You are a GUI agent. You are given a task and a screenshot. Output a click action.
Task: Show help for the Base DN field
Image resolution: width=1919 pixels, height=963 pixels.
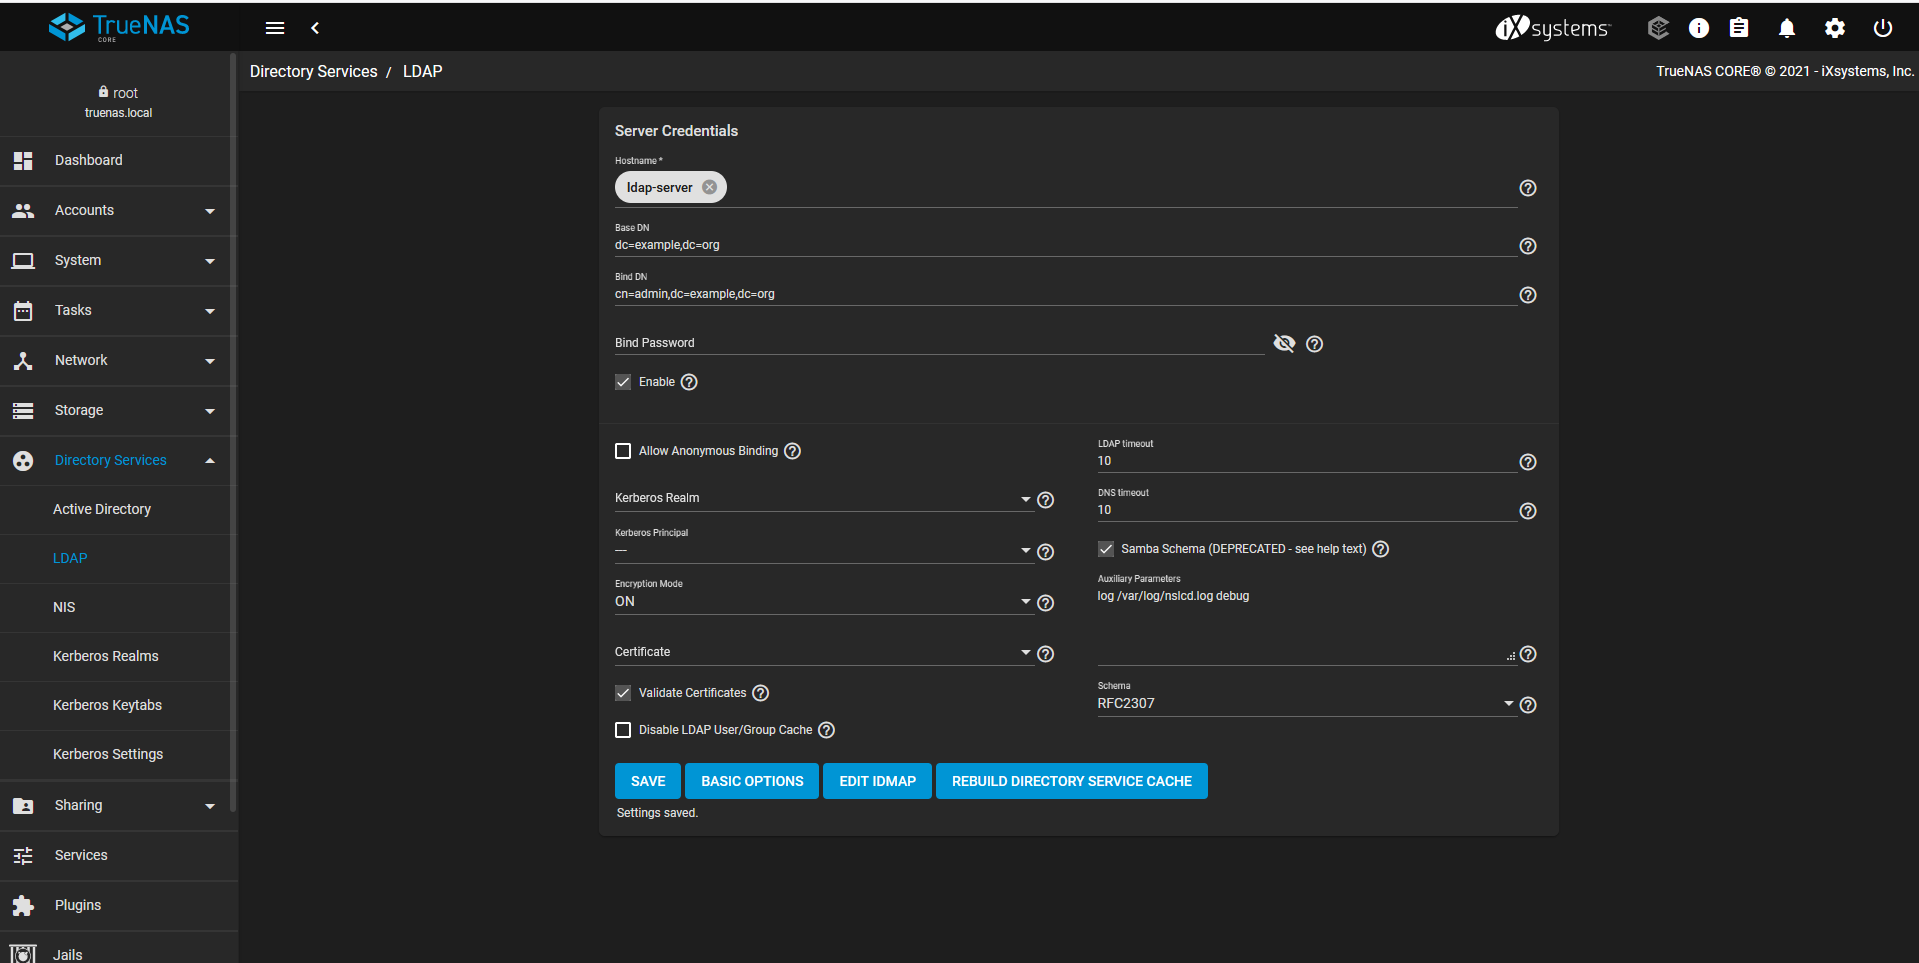[x=1528, y=246]
